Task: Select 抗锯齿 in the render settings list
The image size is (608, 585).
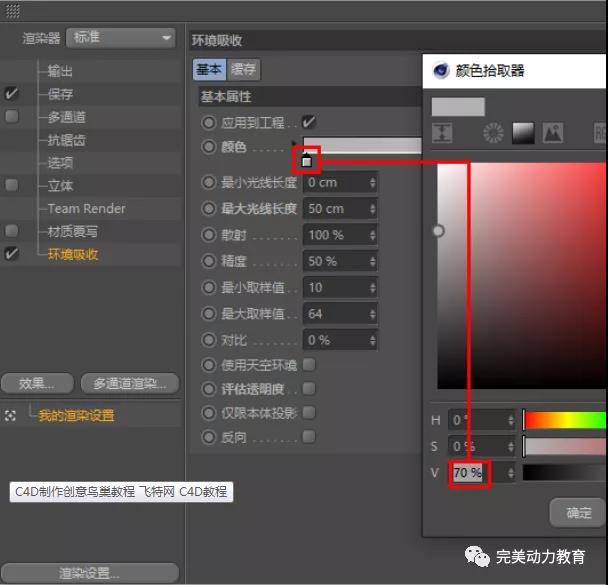Action: pos(67,140)
